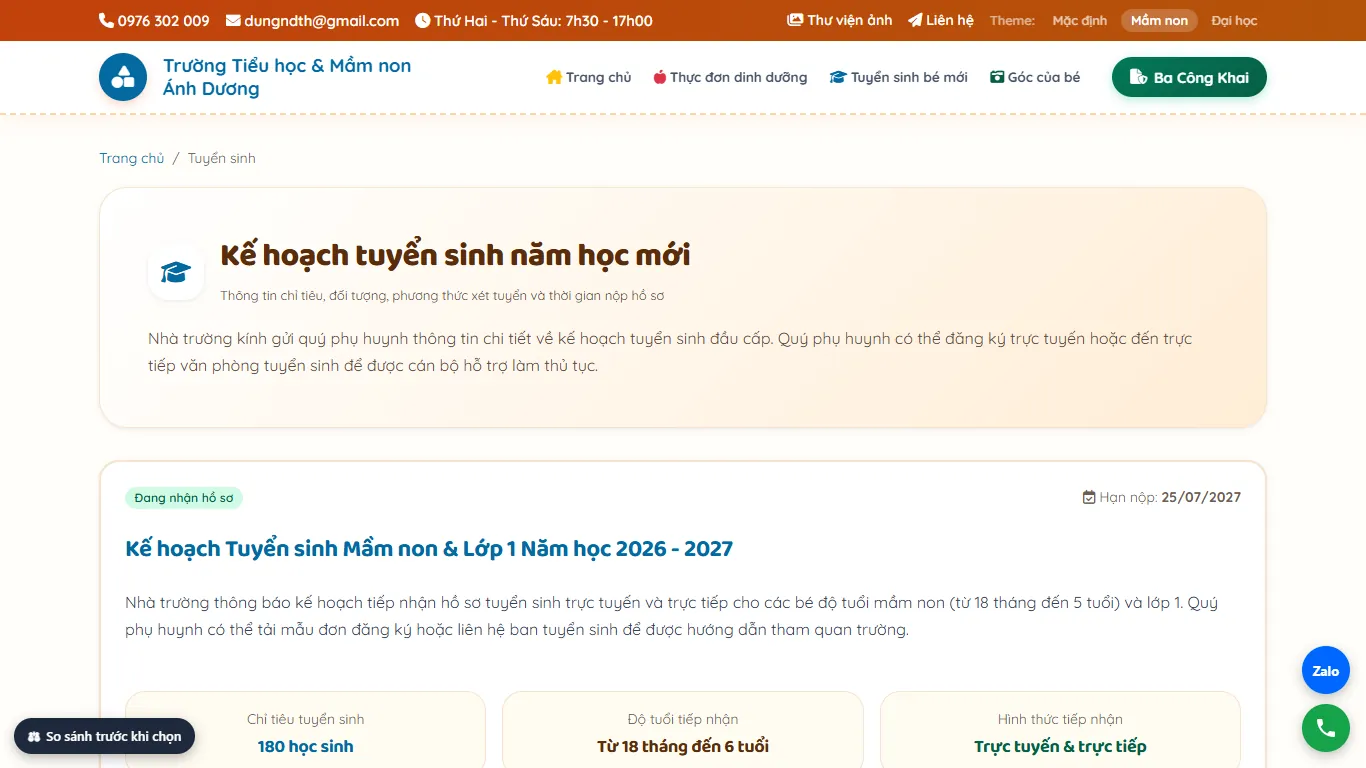Open the Thư viện ảnh link
The height and width of the screenshot is (768, 1366).
click(840, 20)
